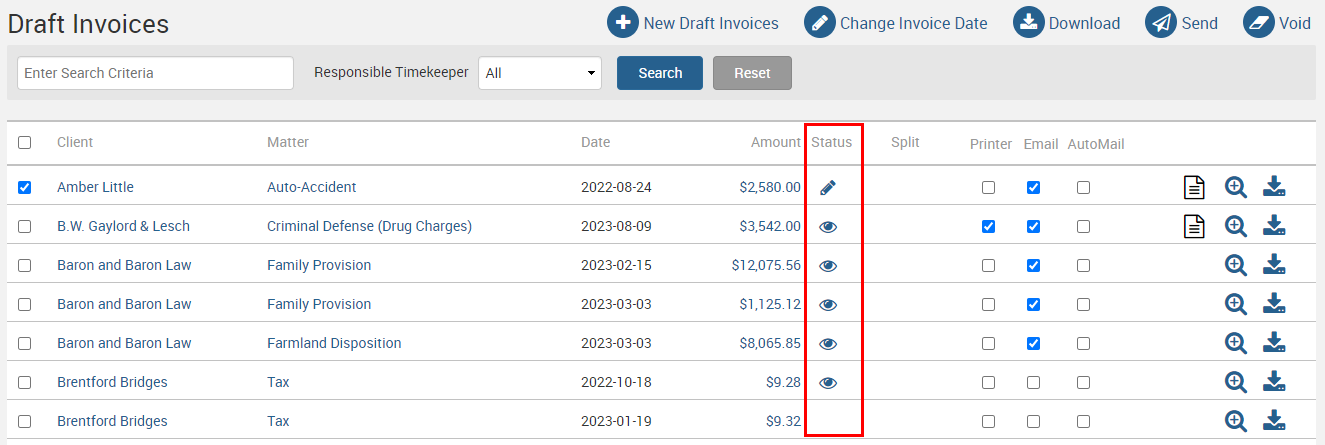Sort by the Client column header
The width and height of the screenshot is (1325, 445).
pyautogui.click(x=75, y=143)
